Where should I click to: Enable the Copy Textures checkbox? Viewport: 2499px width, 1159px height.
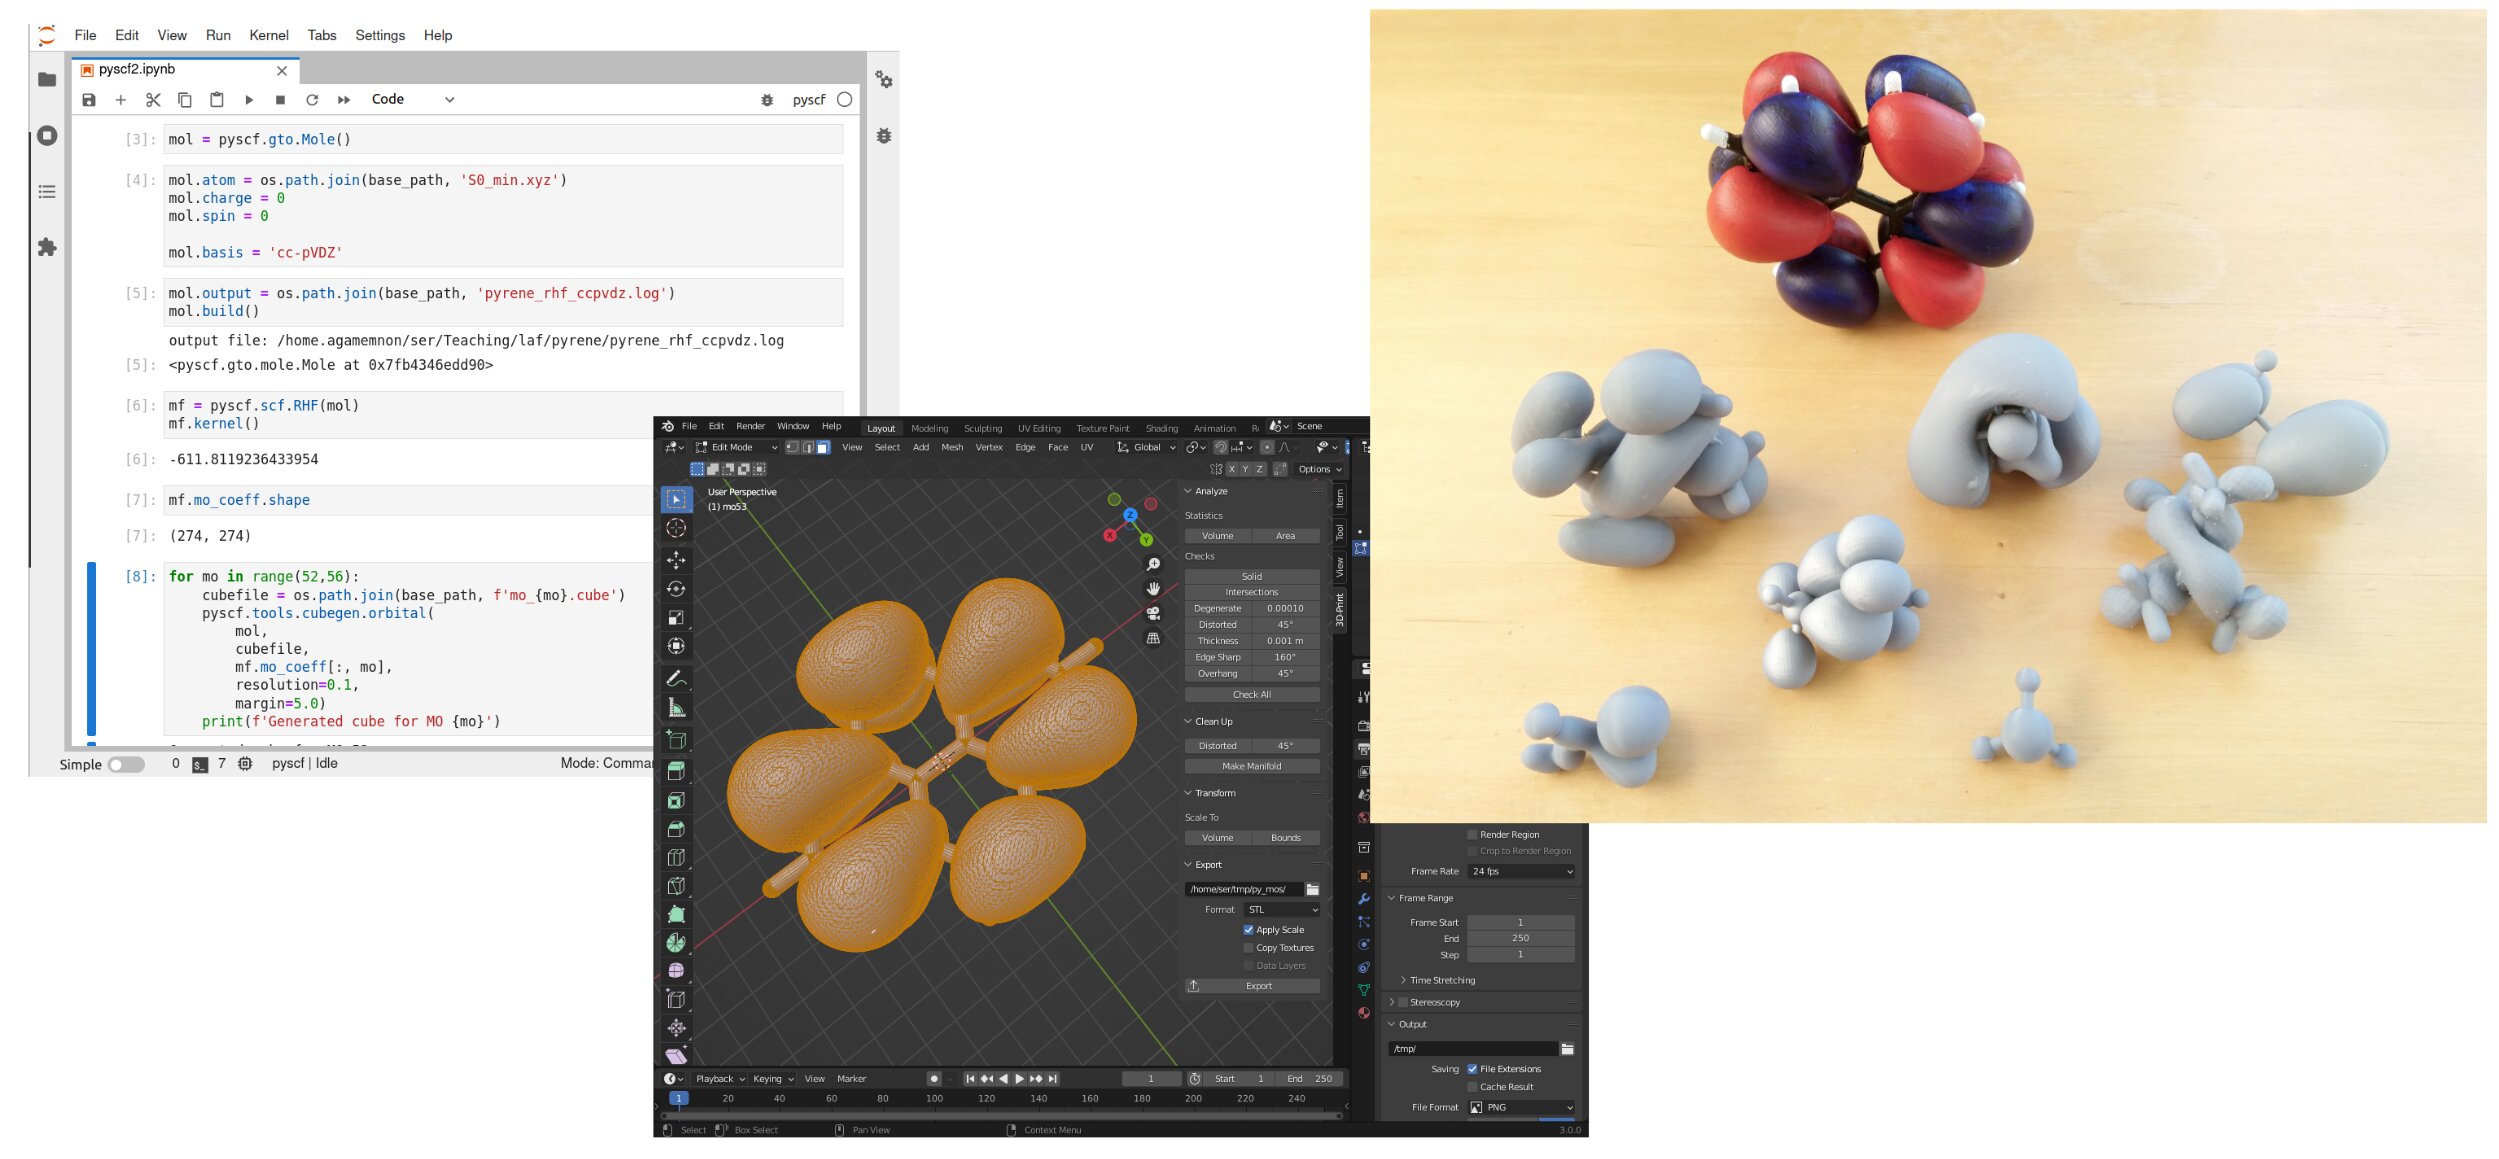(x=1248, y=947)
